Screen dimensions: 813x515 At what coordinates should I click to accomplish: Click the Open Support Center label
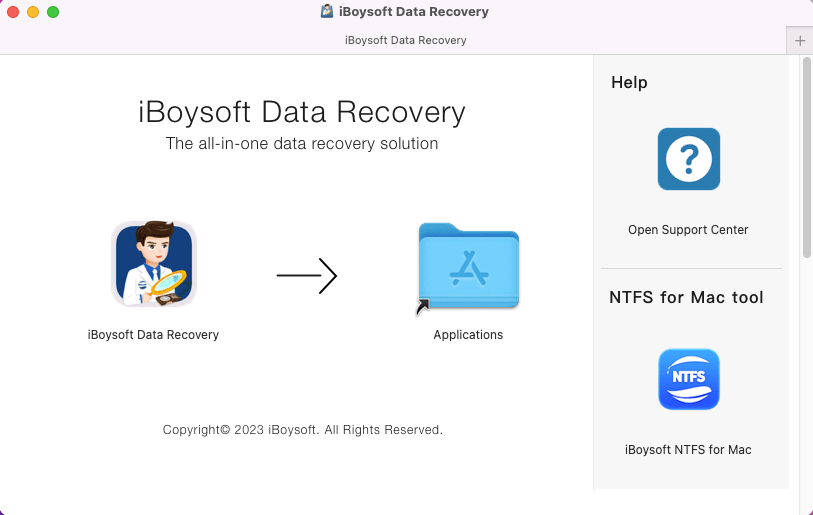point(688,230)
